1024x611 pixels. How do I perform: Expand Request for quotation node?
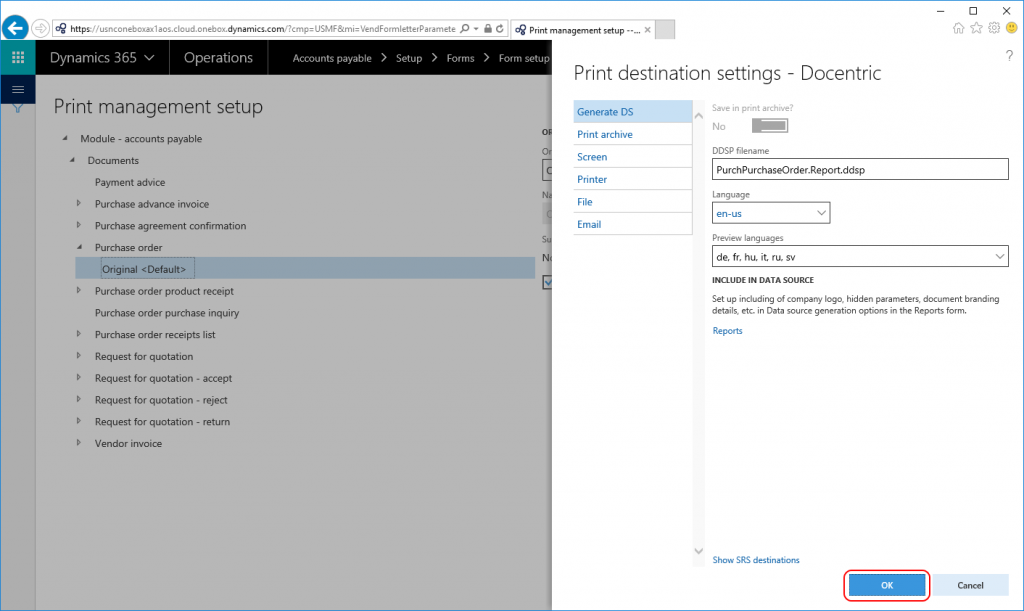coord(79,356)
